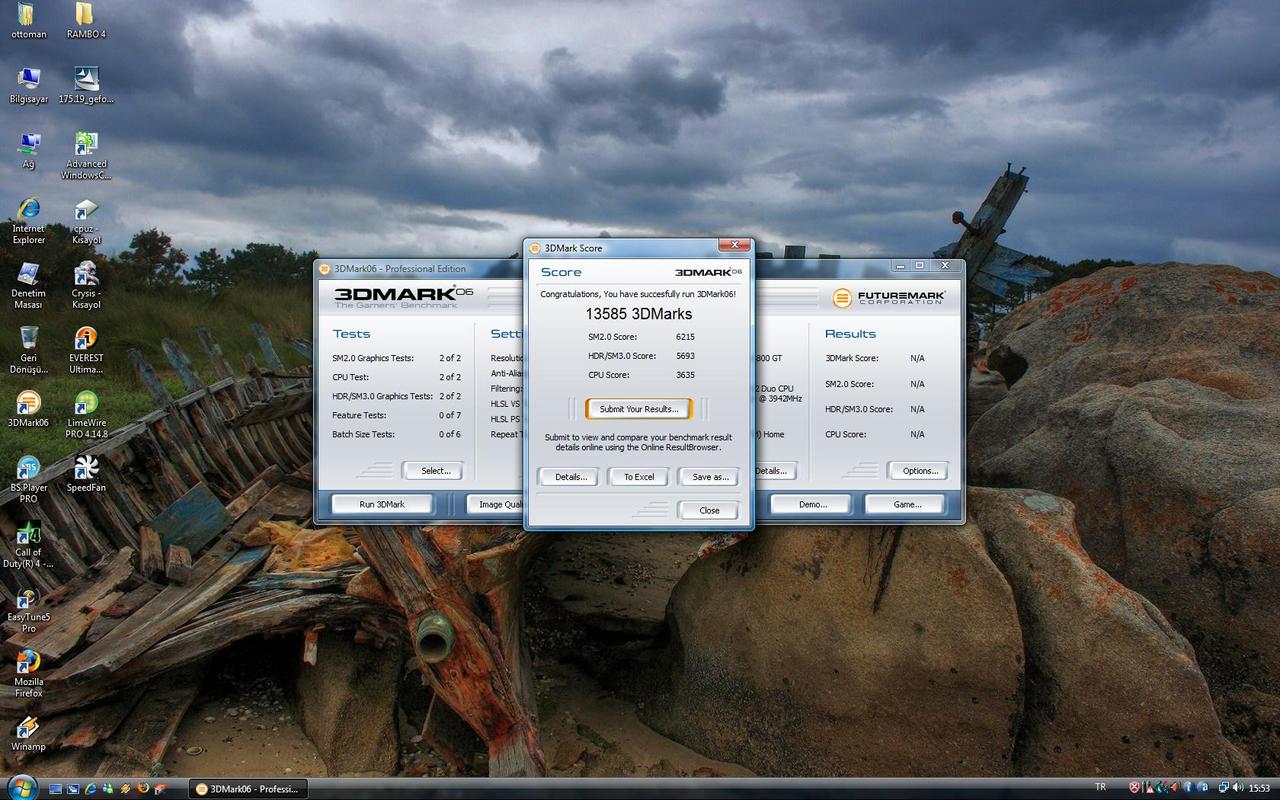Click the taskbar clock showing 15:53
This screenshot has width=1280, height=800.
(1259, 788)
